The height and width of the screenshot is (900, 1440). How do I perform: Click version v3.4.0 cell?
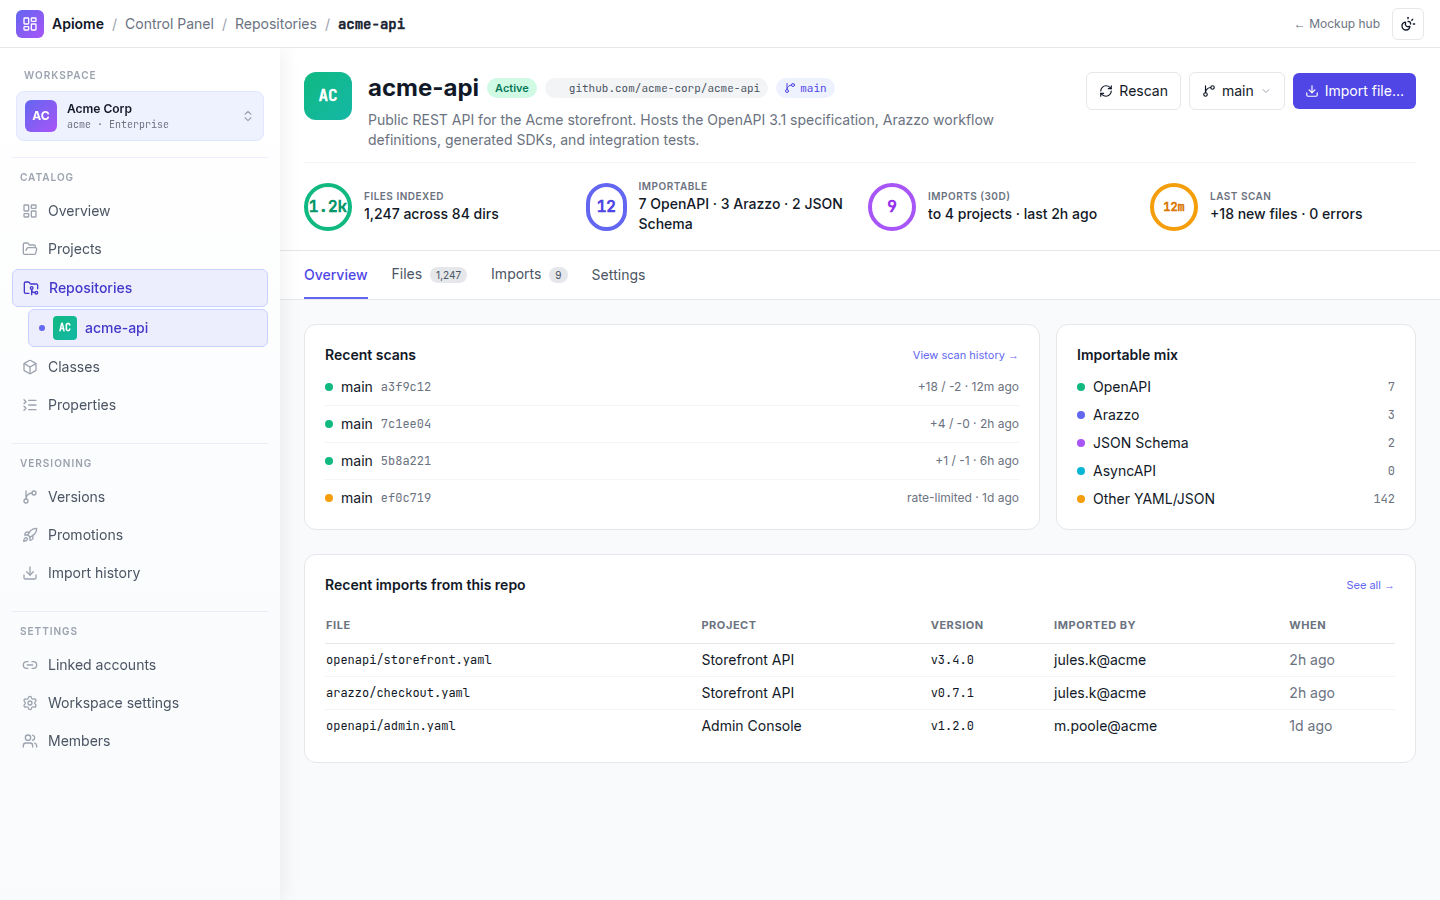point(952,660)
